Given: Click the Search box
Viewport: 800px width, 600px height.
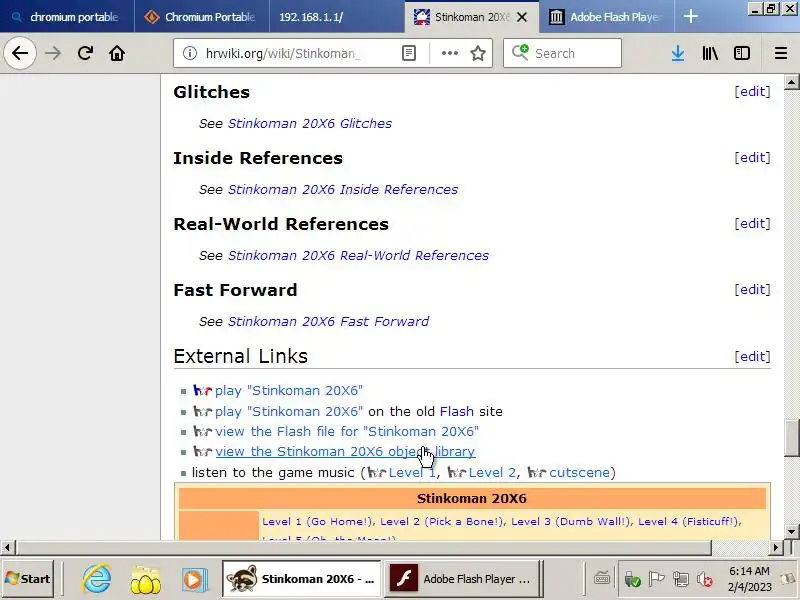Looking at the screenshot, I should [562, 53].
